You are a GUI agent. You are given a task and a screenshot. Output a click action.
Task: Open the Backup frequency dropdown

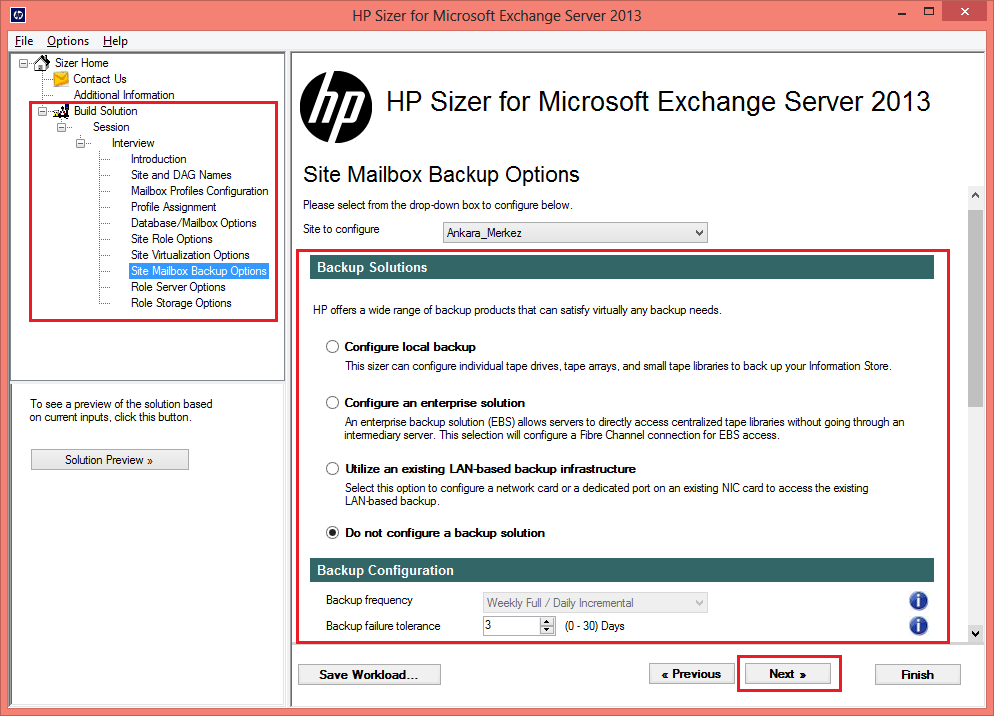595,602
